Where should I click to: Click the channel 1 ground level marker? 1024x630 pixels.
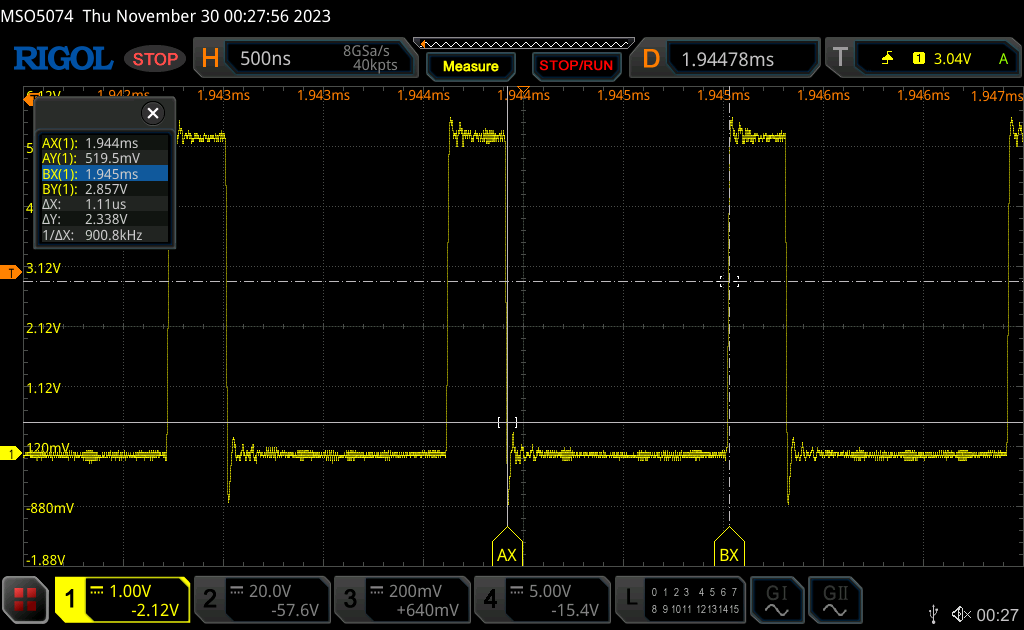pos(12,454)
